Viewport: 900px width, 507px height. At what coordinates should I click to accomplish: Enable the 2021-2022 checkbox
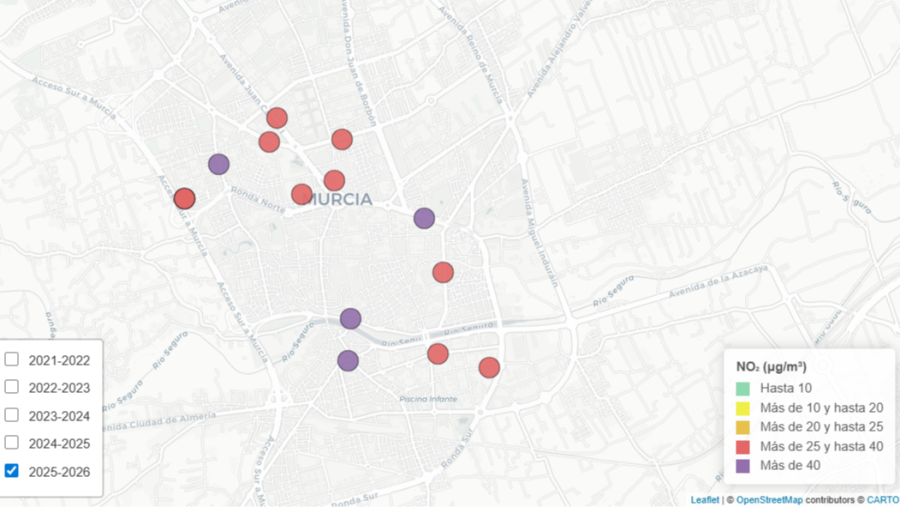click(x=12, y=359)
